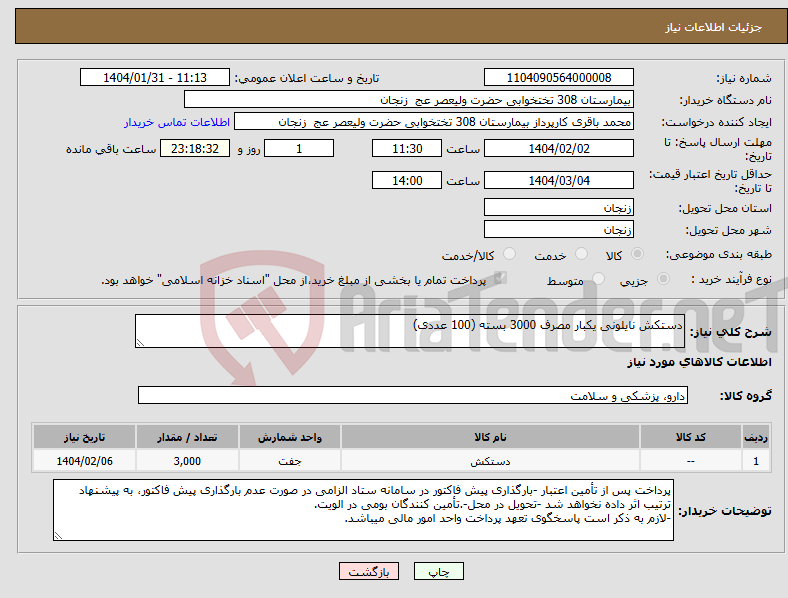This screenshot has width=788, height=598.
Task: Click the need date cell 1404/02/06
Action: pos(84,461)
